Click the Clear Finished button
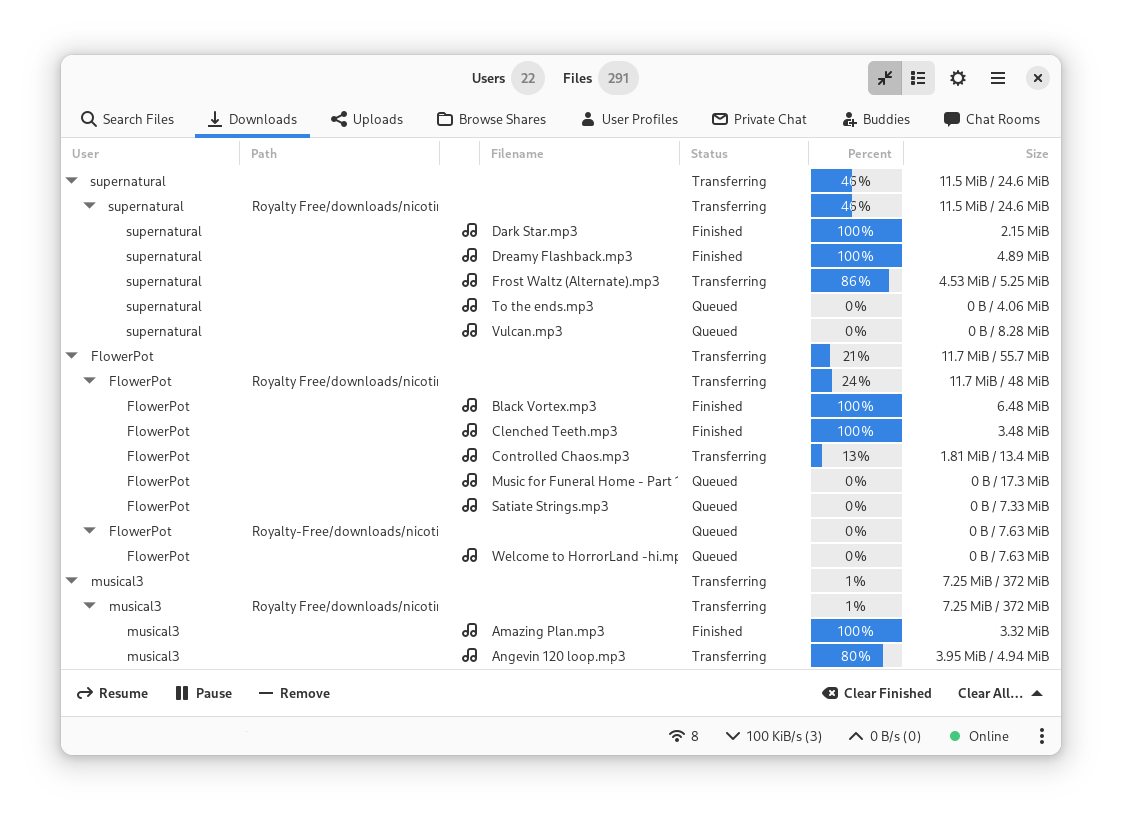 point(876,693)
